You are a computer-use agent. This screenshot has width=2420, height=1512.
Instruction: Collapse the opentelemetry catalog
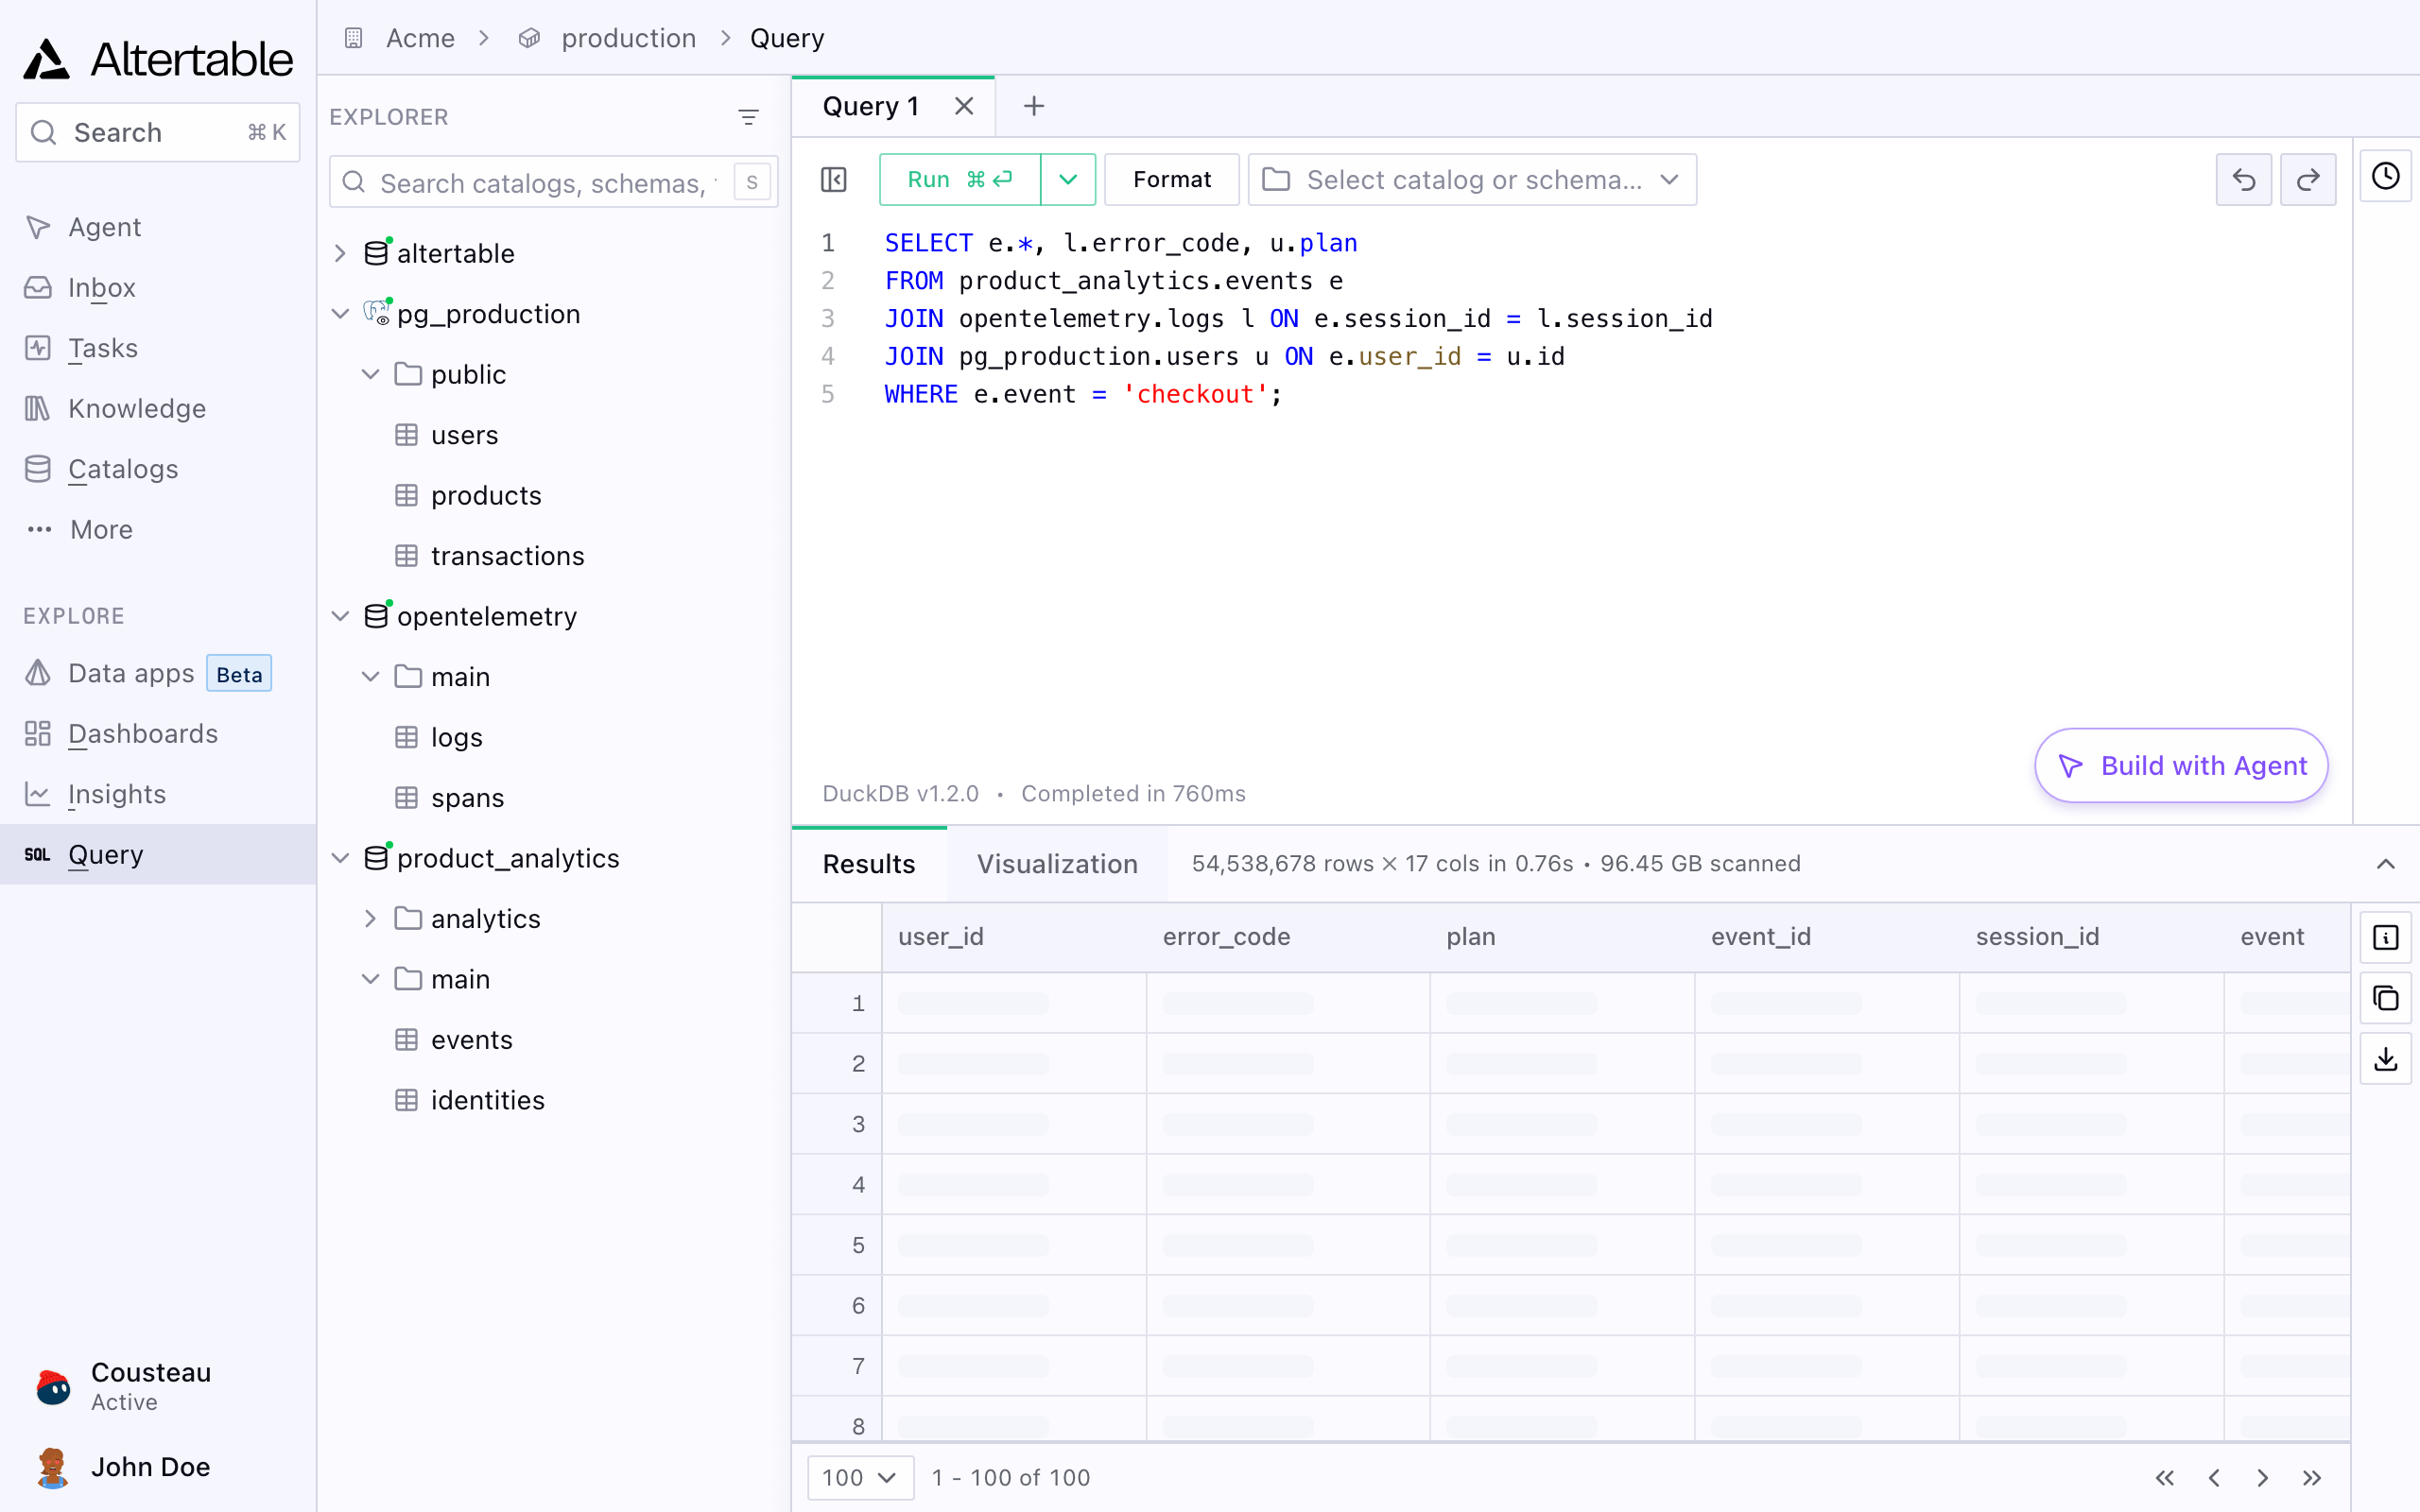tap(340, 616)
